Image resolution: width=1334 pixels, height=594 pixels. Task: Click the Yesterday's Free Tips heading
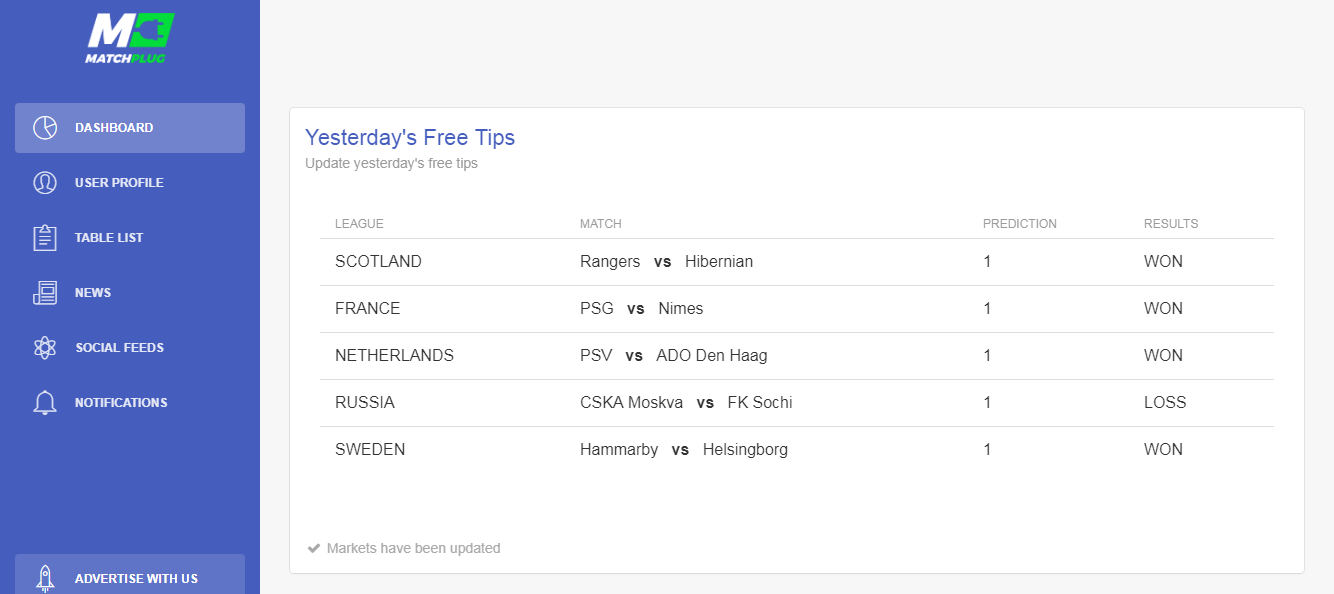point(410,137)
